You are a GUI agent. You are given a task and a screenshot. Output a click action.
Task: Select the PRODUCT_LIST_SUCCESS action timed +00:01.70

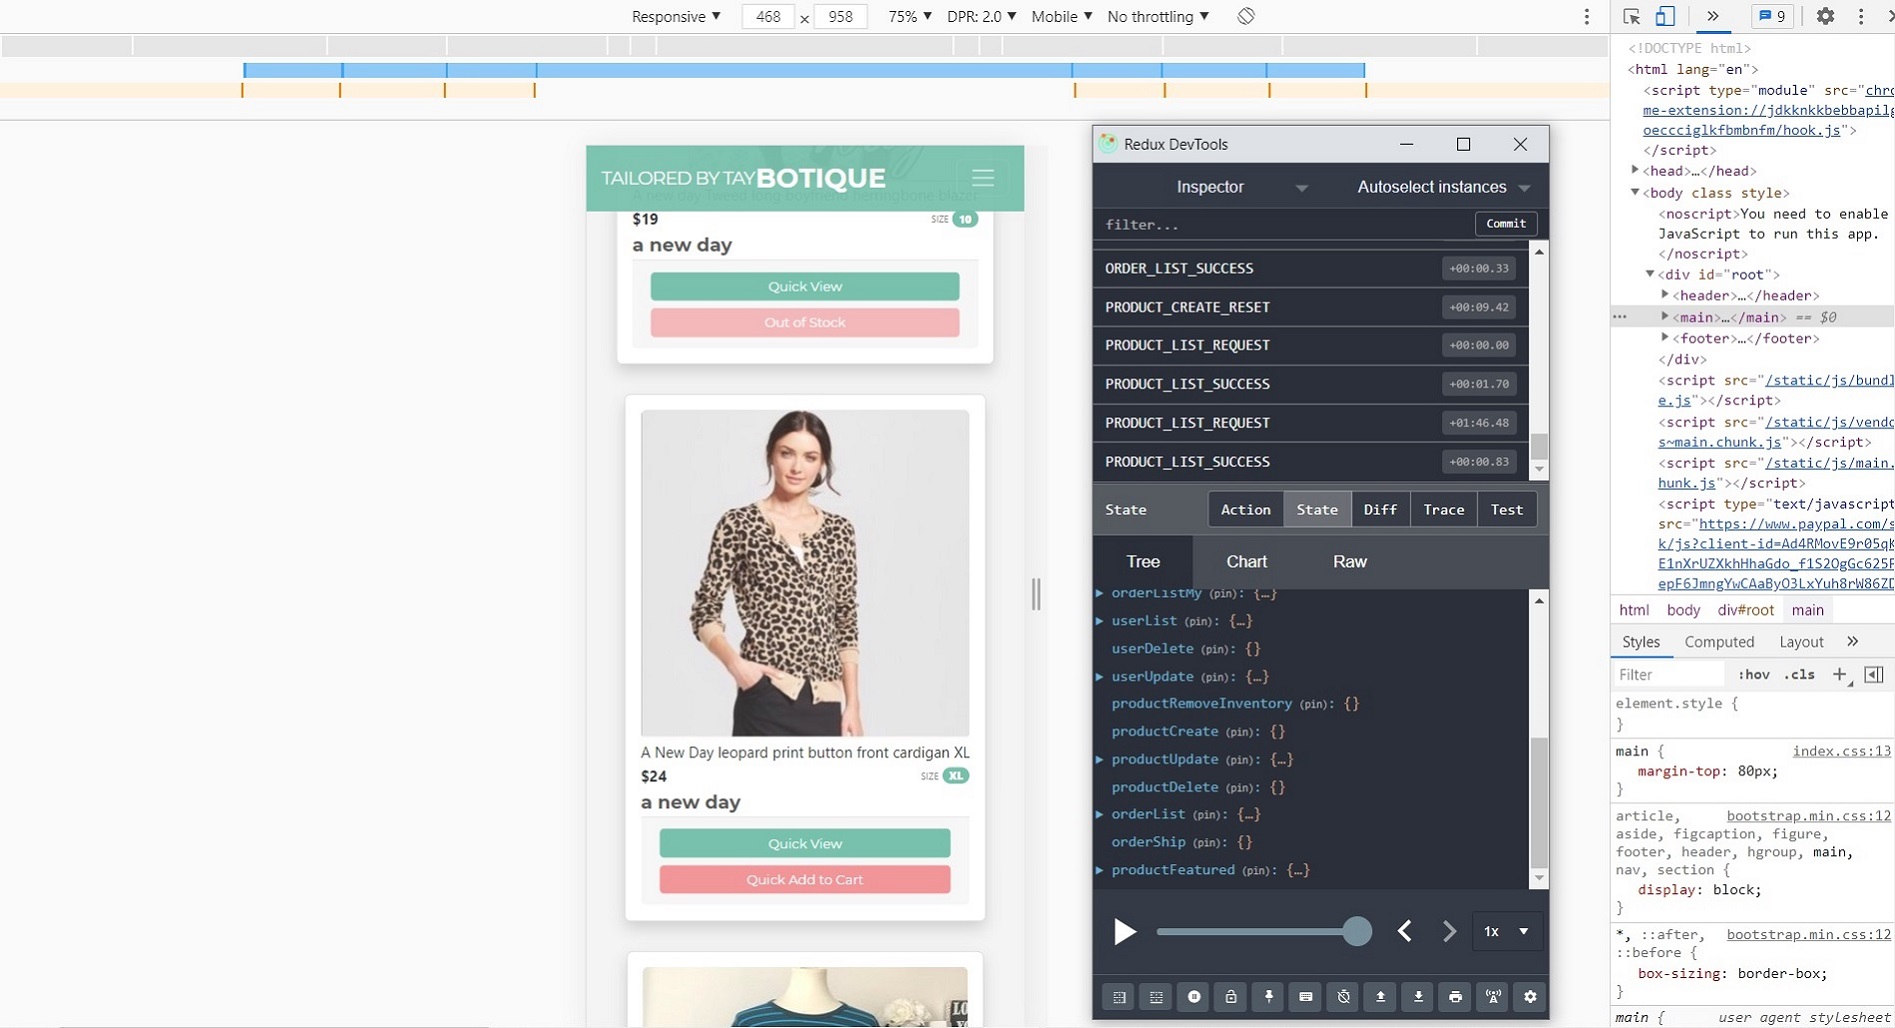(1310, 384)
